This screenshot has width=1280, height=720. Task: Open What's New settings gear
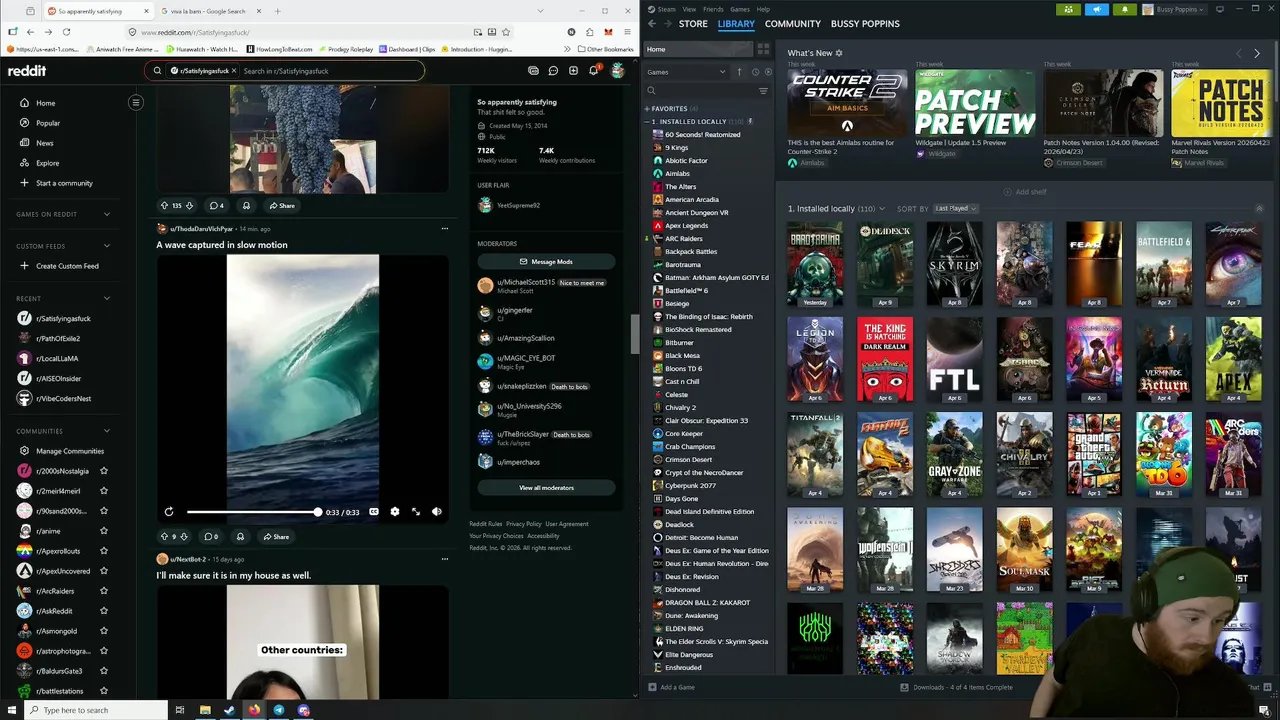(x=839, y=53)
